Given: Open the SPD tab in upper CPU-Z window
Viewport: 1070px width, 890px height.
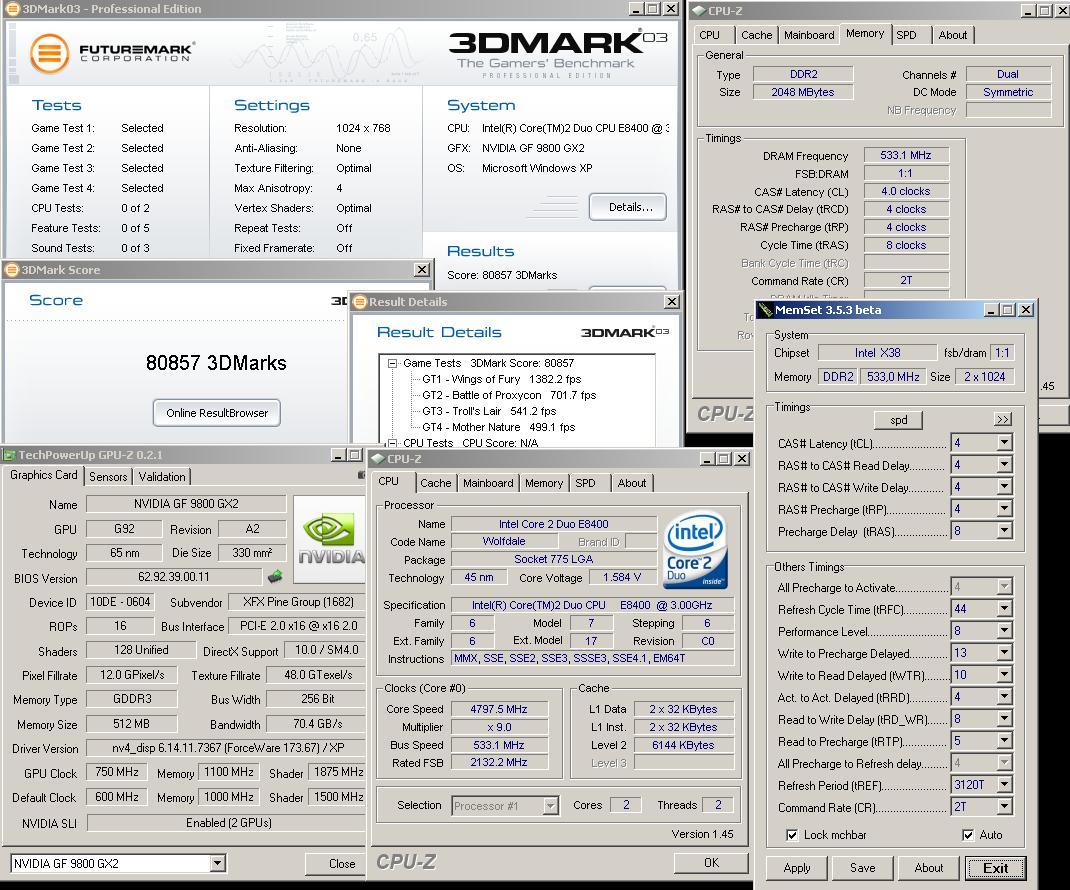Looking at the screenshot, I should click(x=906, y=35).
